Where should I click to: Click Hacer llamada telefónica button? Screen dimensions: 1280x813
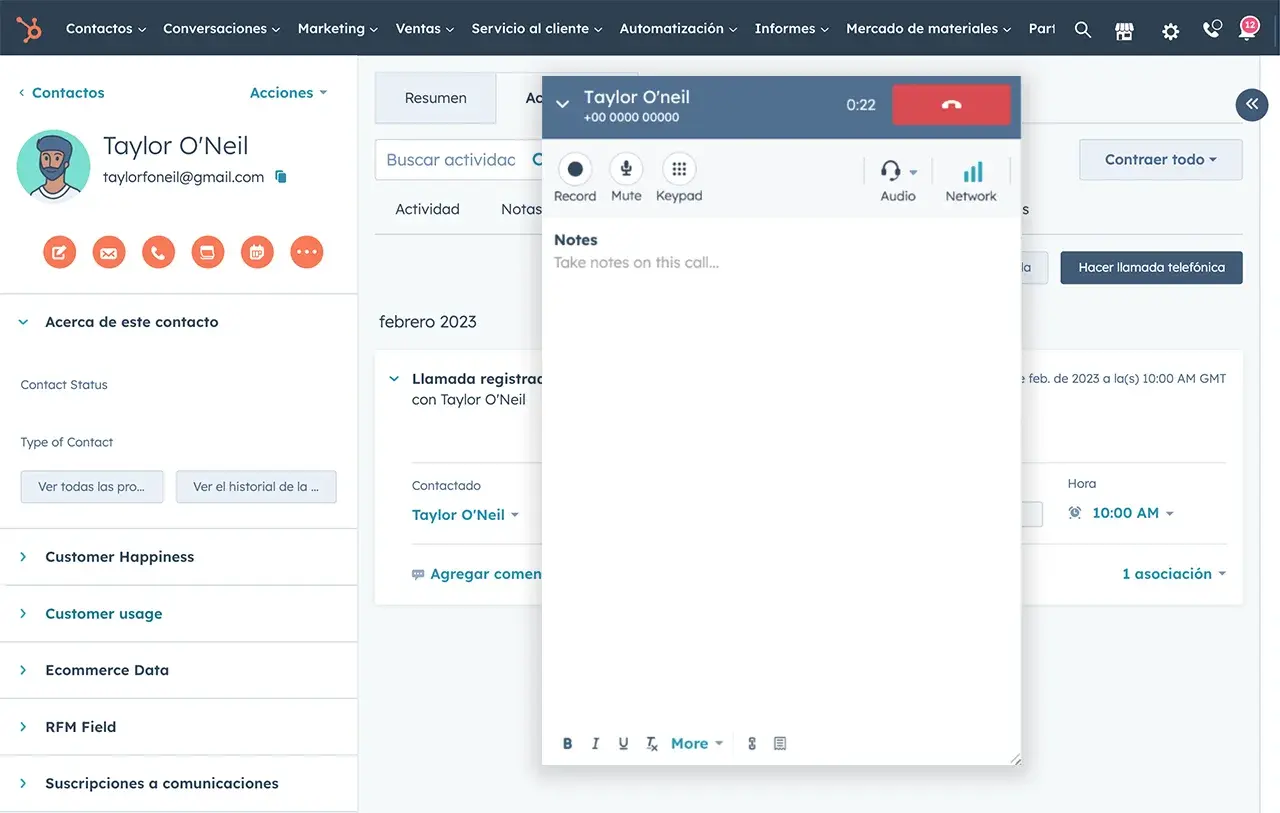click(1151, 268)
